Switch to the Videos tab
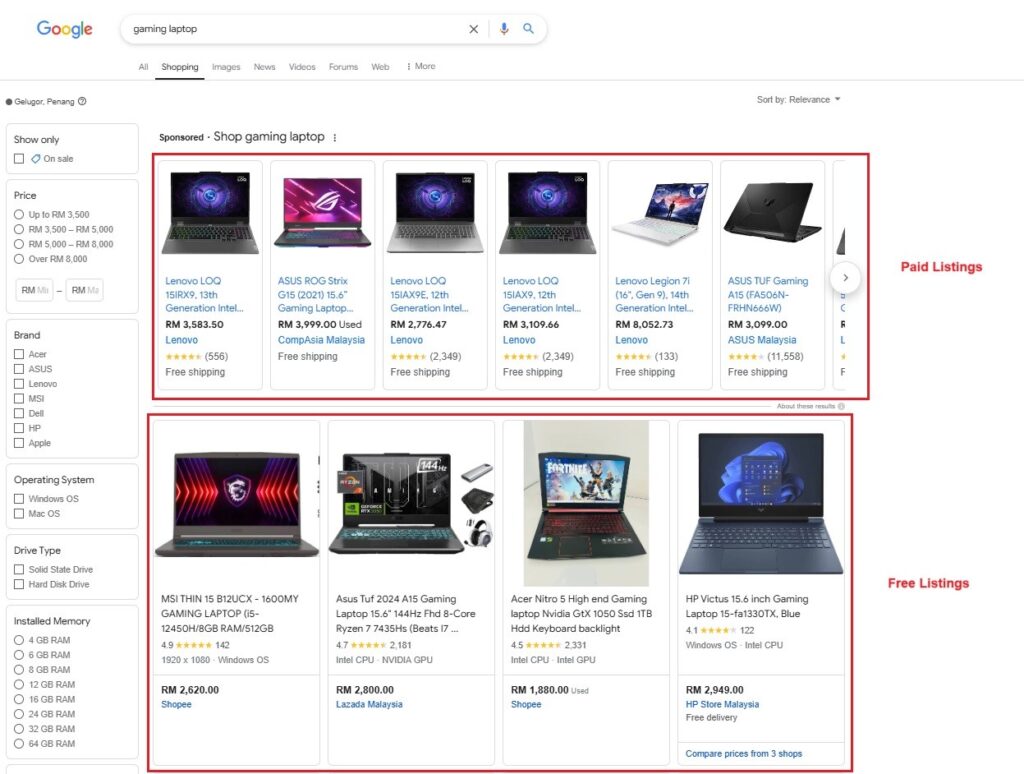 pos(302,66)
